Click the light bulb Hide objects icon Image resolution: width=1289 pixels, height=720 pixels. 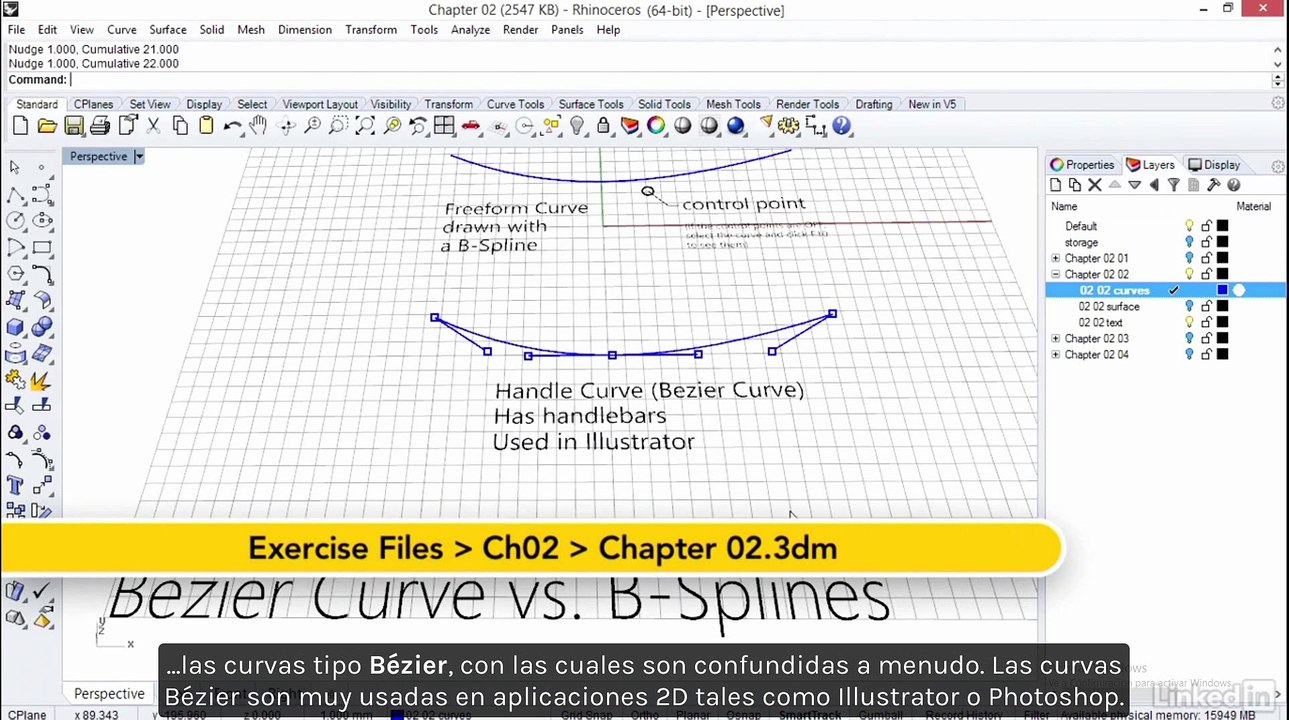coord(577,126)
